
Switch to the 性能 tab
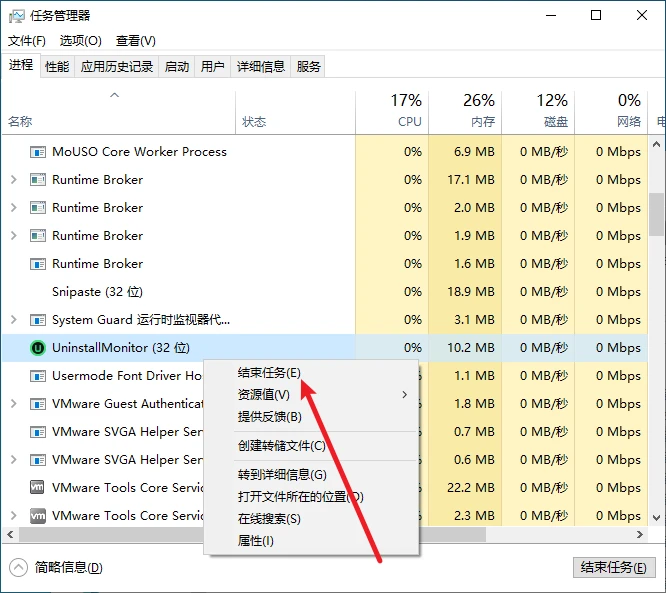[57, 67]
